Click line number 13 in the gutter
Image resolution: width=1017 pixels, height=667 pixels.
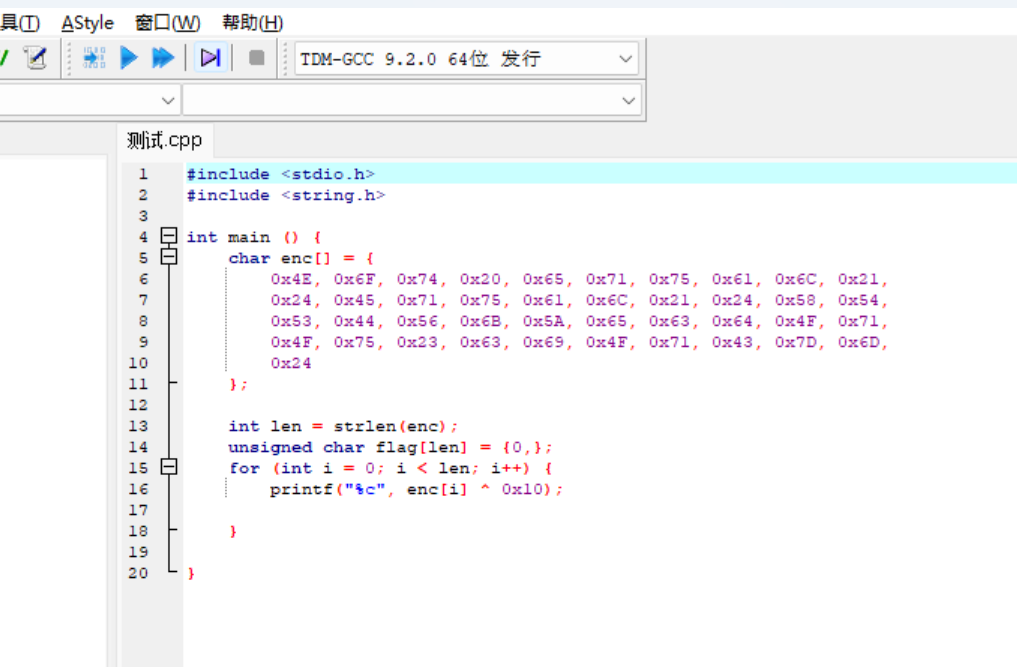tap(138, 426)
